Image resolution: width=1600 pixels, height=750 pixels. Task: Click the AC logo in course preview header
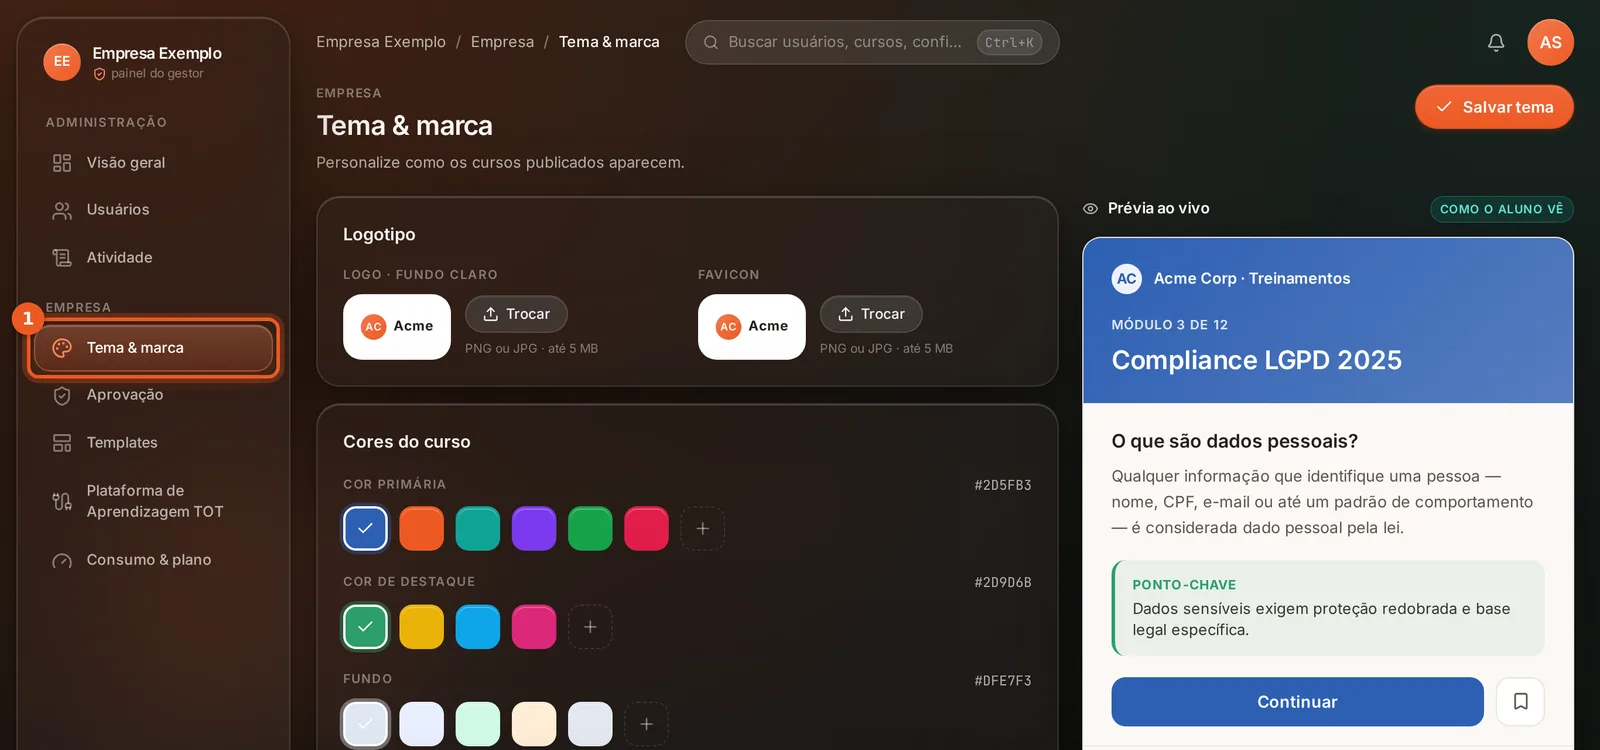point(1127,279)
